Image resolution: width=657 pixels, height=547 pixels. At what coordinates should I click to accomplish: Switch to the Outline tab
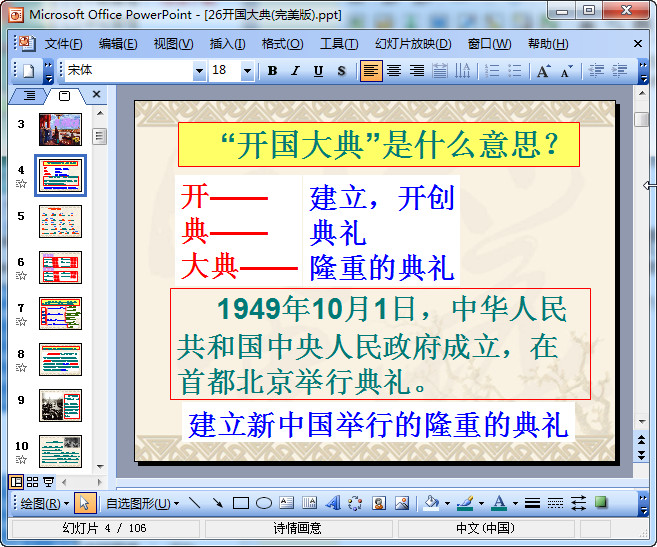tap(29, 96)
